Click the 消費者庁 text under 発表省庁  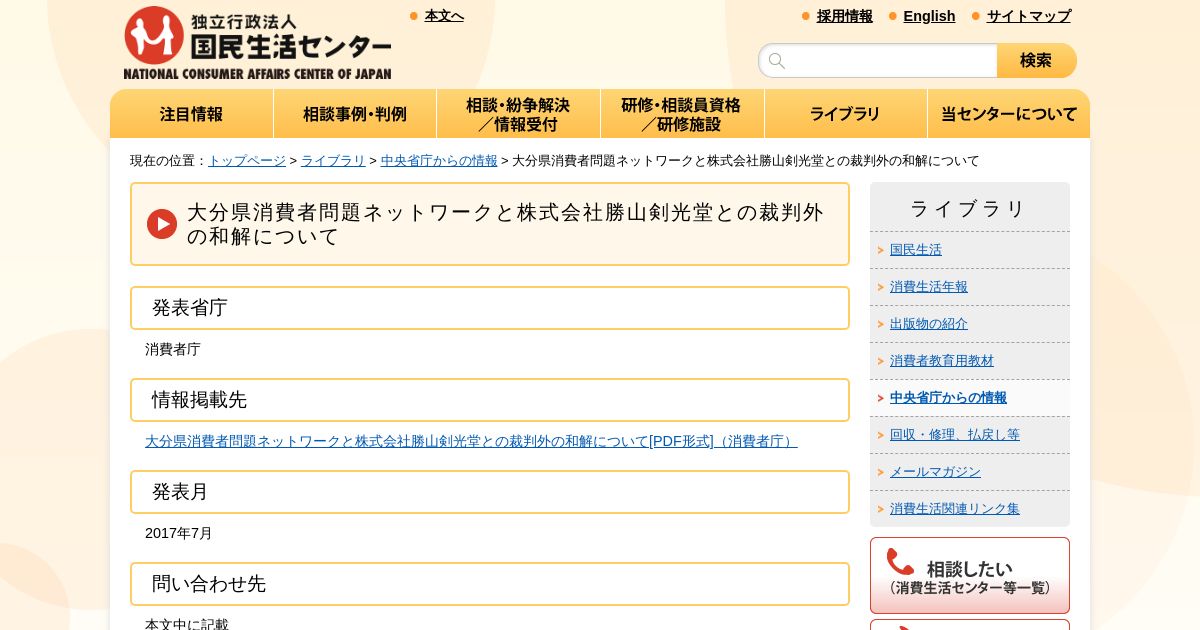pyautogui.click(x=173, y=350)
